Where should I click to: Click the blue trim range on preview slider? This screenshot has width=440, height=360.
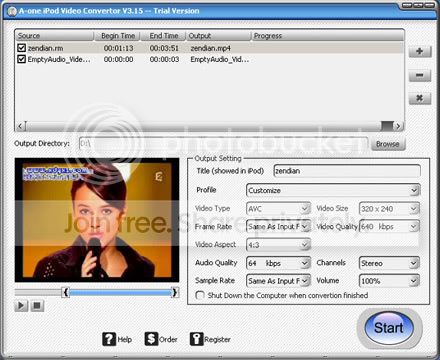120,293
